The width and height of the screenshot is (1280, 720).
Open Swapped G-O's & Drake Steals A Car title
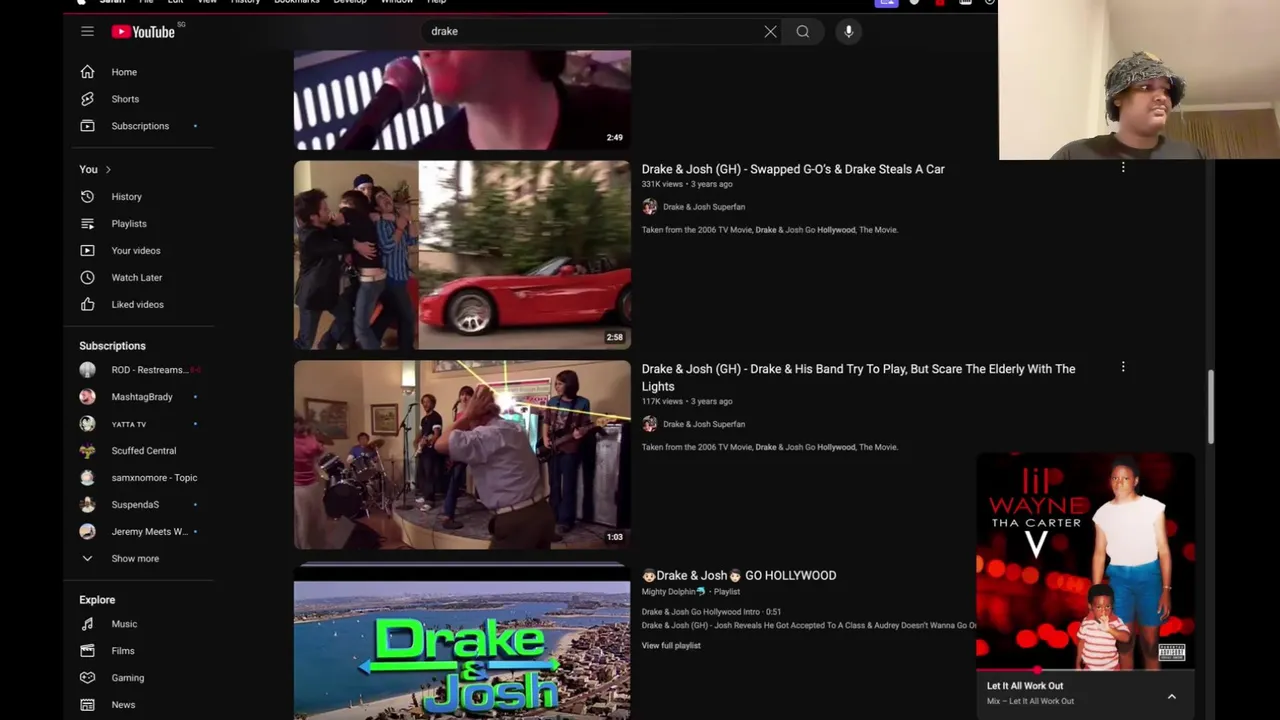click(793, 169)
